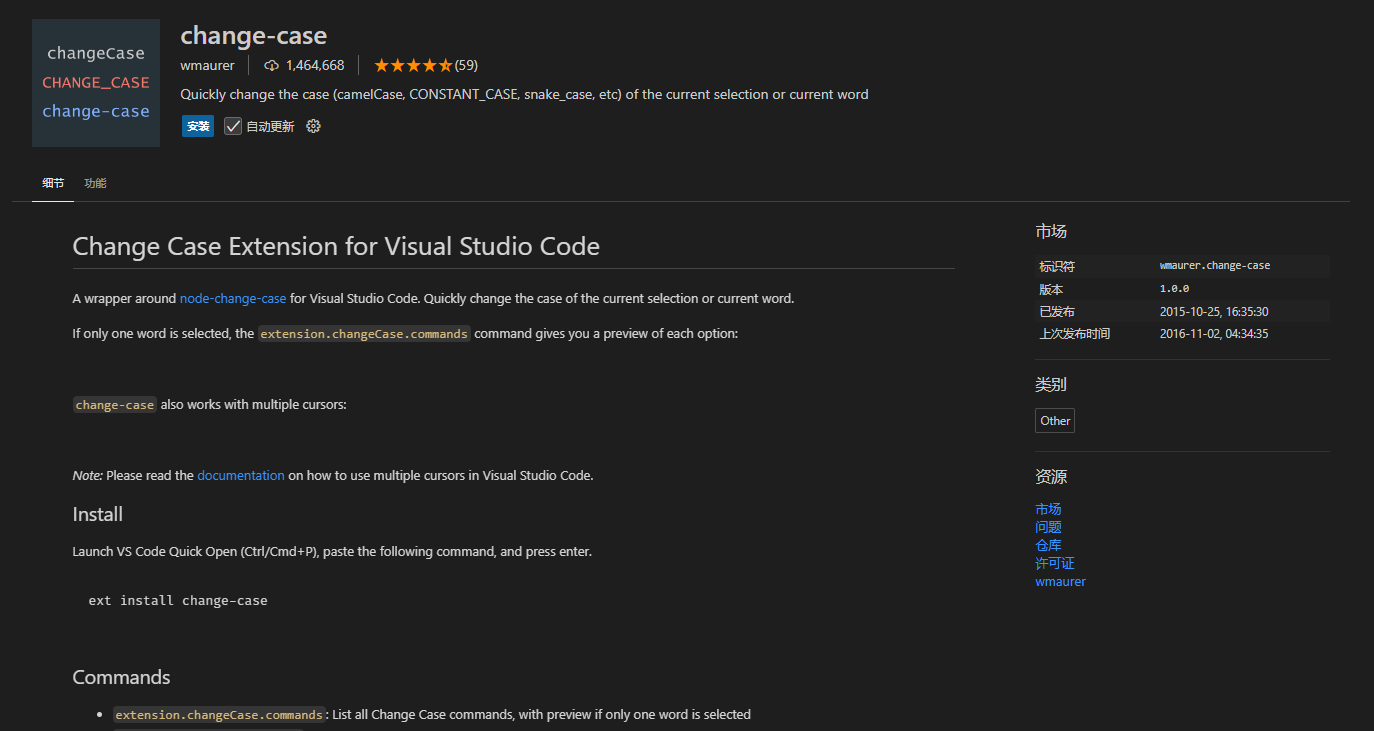This screenshot has height=731, width=1374.
Task: Open the 许可证 license resource link
Action: pyautogui.click(x=1055, y=563)
